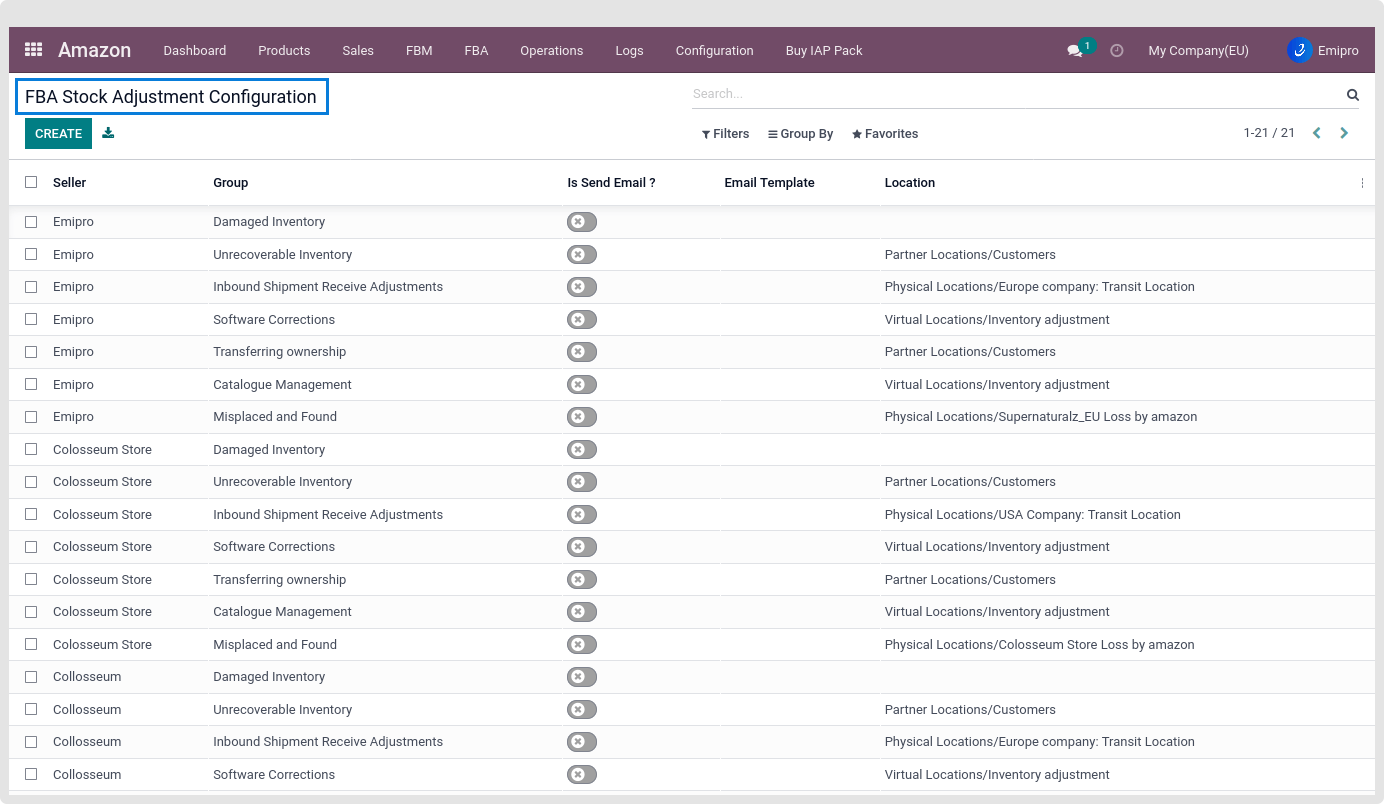This screenshot has height=804, width=1384.
Task: Open the Configuration menu
Action: pyautogui.click(x=714, y=51)
